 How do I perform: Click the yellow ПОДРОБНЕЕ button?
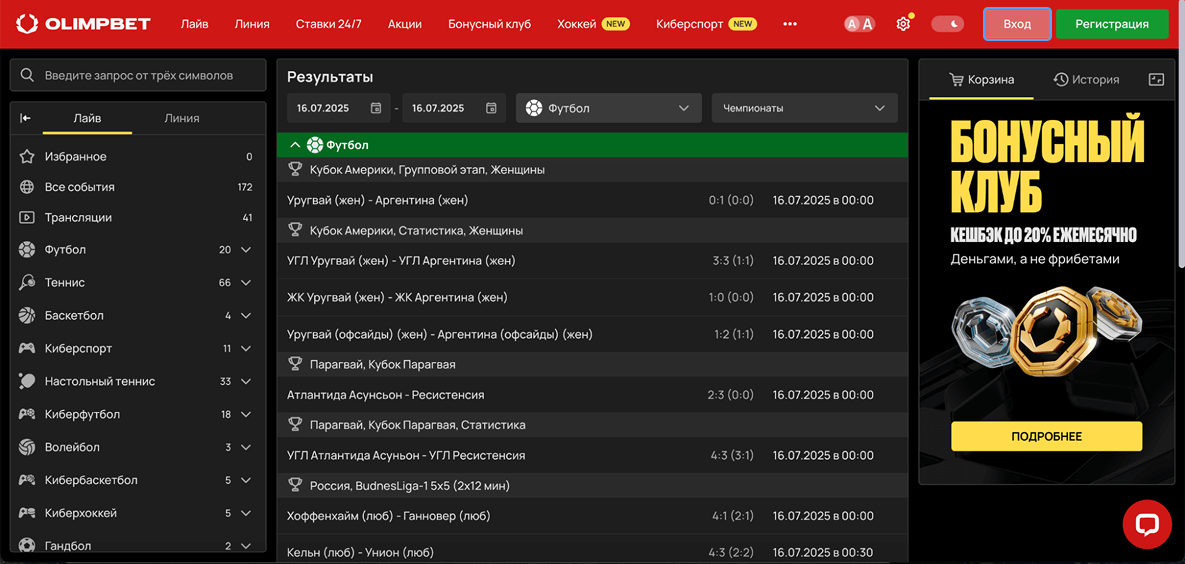pos(1046,436)
